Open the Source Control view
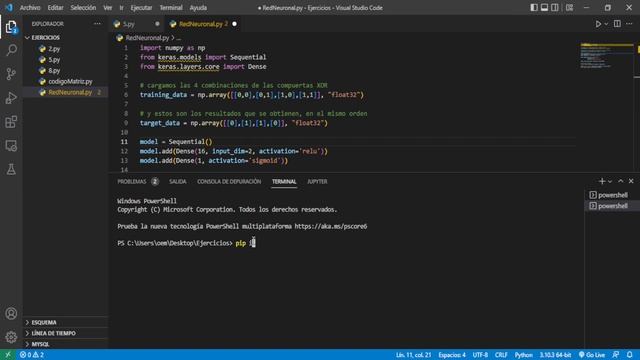The image size is (640, 360). click(x=11, y=74)
